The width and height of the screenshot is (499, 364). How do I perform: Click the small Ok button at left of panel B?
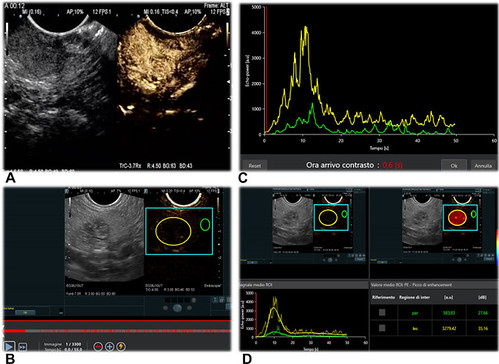click(x=25, y=313)
